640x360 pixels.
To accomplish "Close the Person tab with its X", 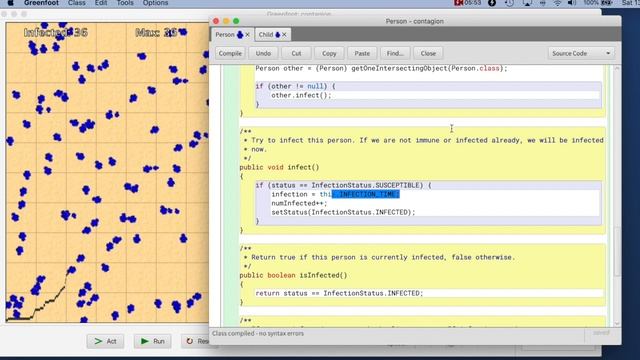I will click(247, 35).
